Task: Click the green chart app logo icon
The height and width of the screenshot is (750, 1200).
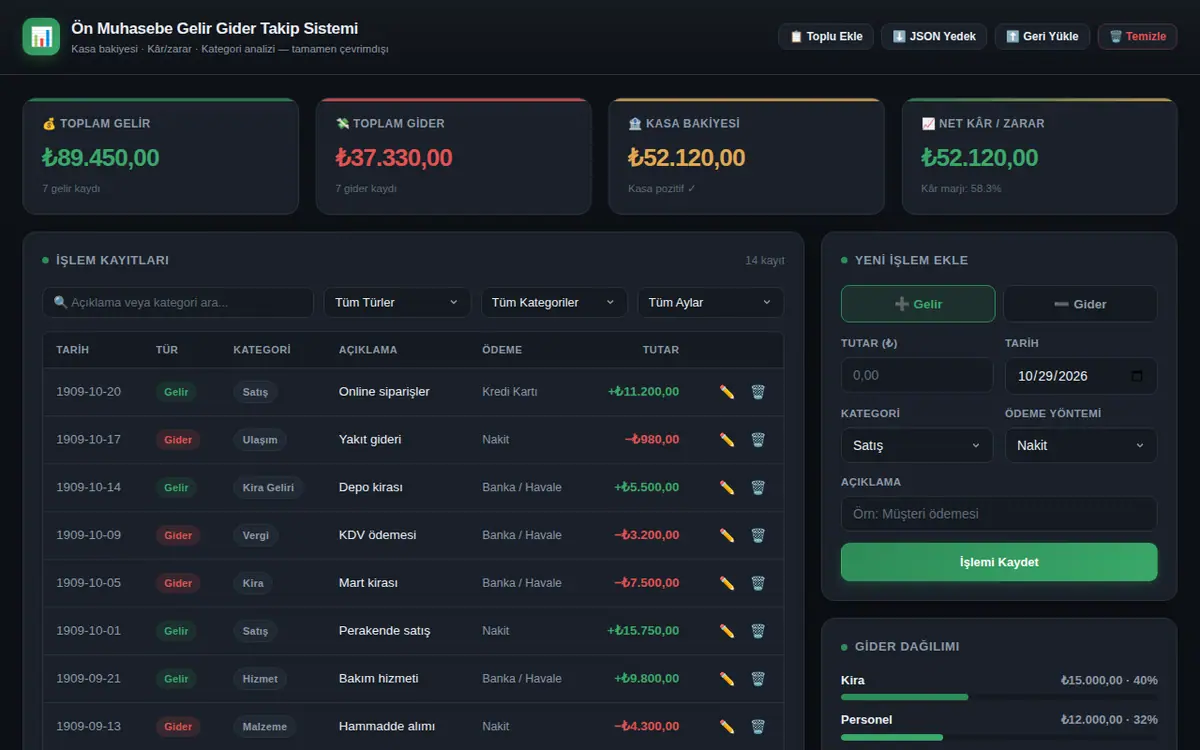Action: tap(41, 37)
